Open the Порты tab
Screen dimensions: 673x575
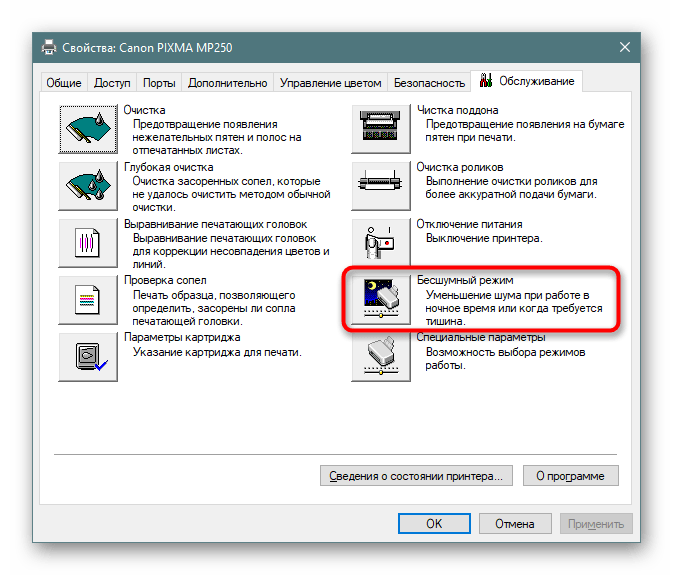click(x=159, y=83)
